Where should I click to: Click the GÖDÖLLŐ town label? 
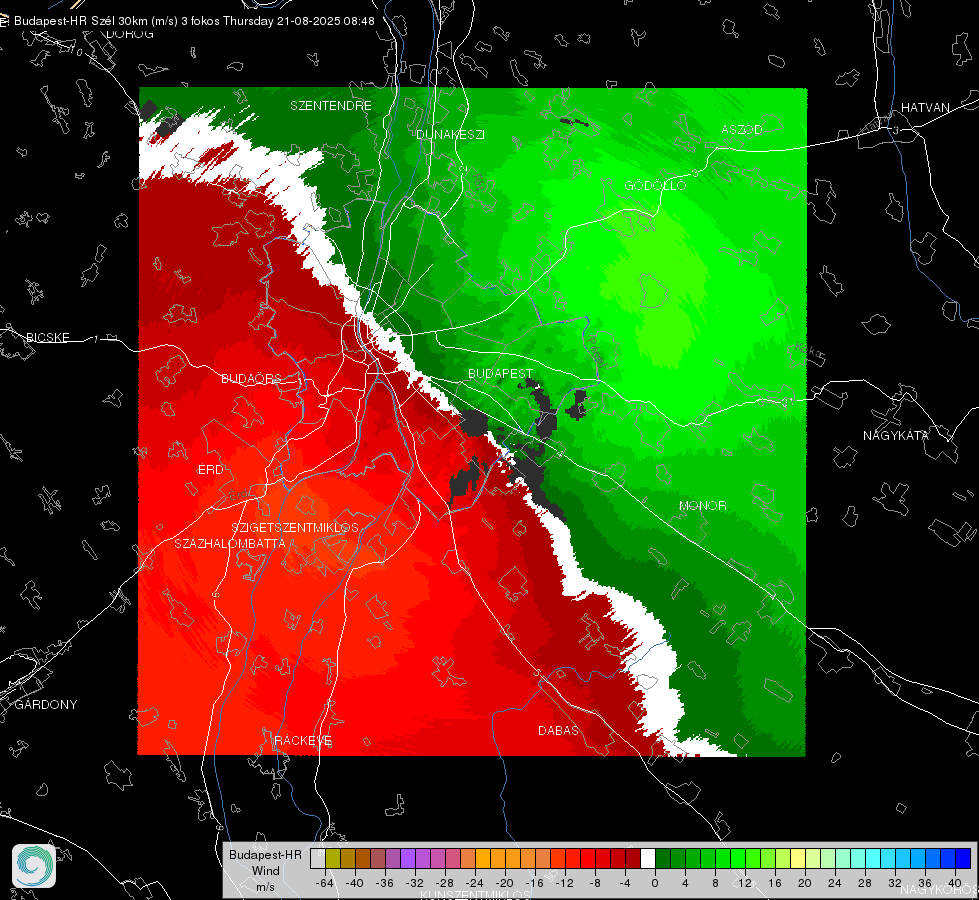tap(655, 185)
